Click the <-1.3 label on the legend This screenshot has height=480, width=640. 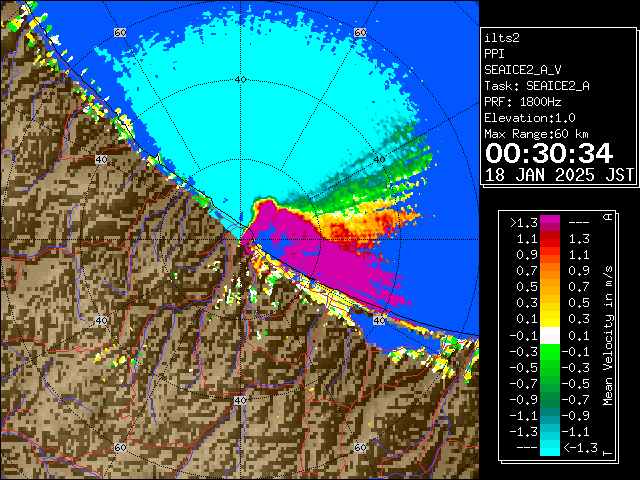[x=580, y=447]
